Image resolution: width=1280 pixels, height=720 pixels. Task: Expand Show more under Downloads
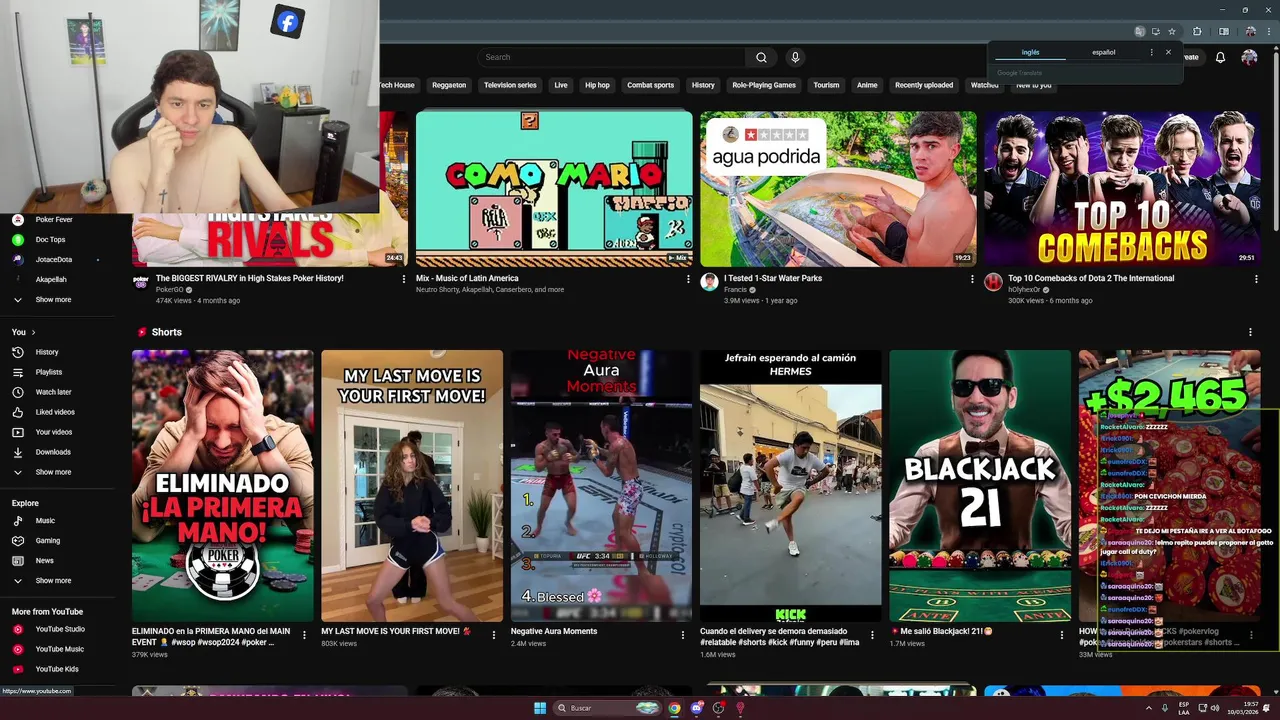(x=53, y=472)
